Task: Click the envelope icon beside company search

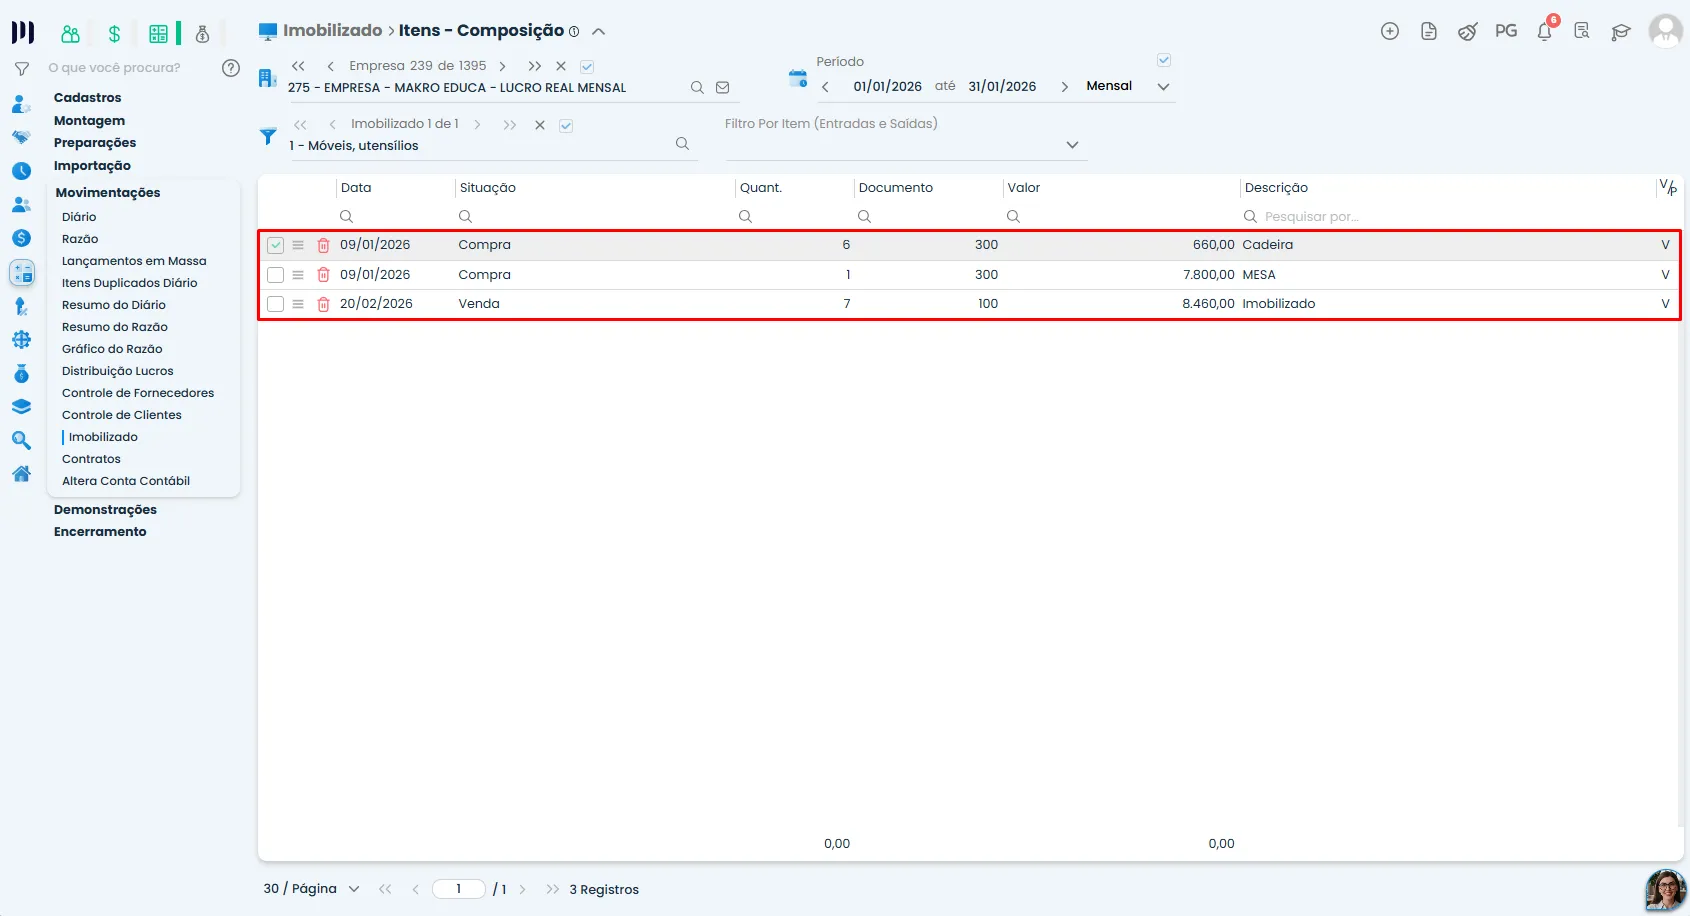Action: coord(723,87)
